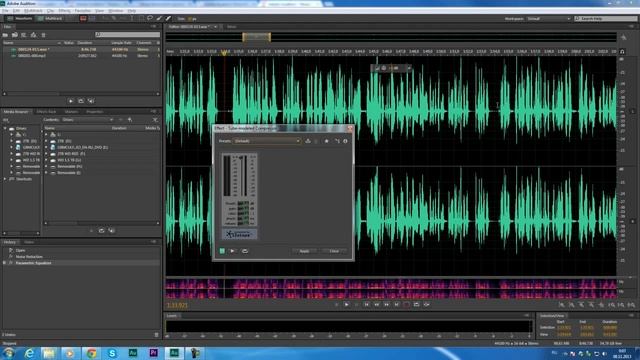Click transport Record button
Viewport: 640px width, 360px height.
pos(406,304)
